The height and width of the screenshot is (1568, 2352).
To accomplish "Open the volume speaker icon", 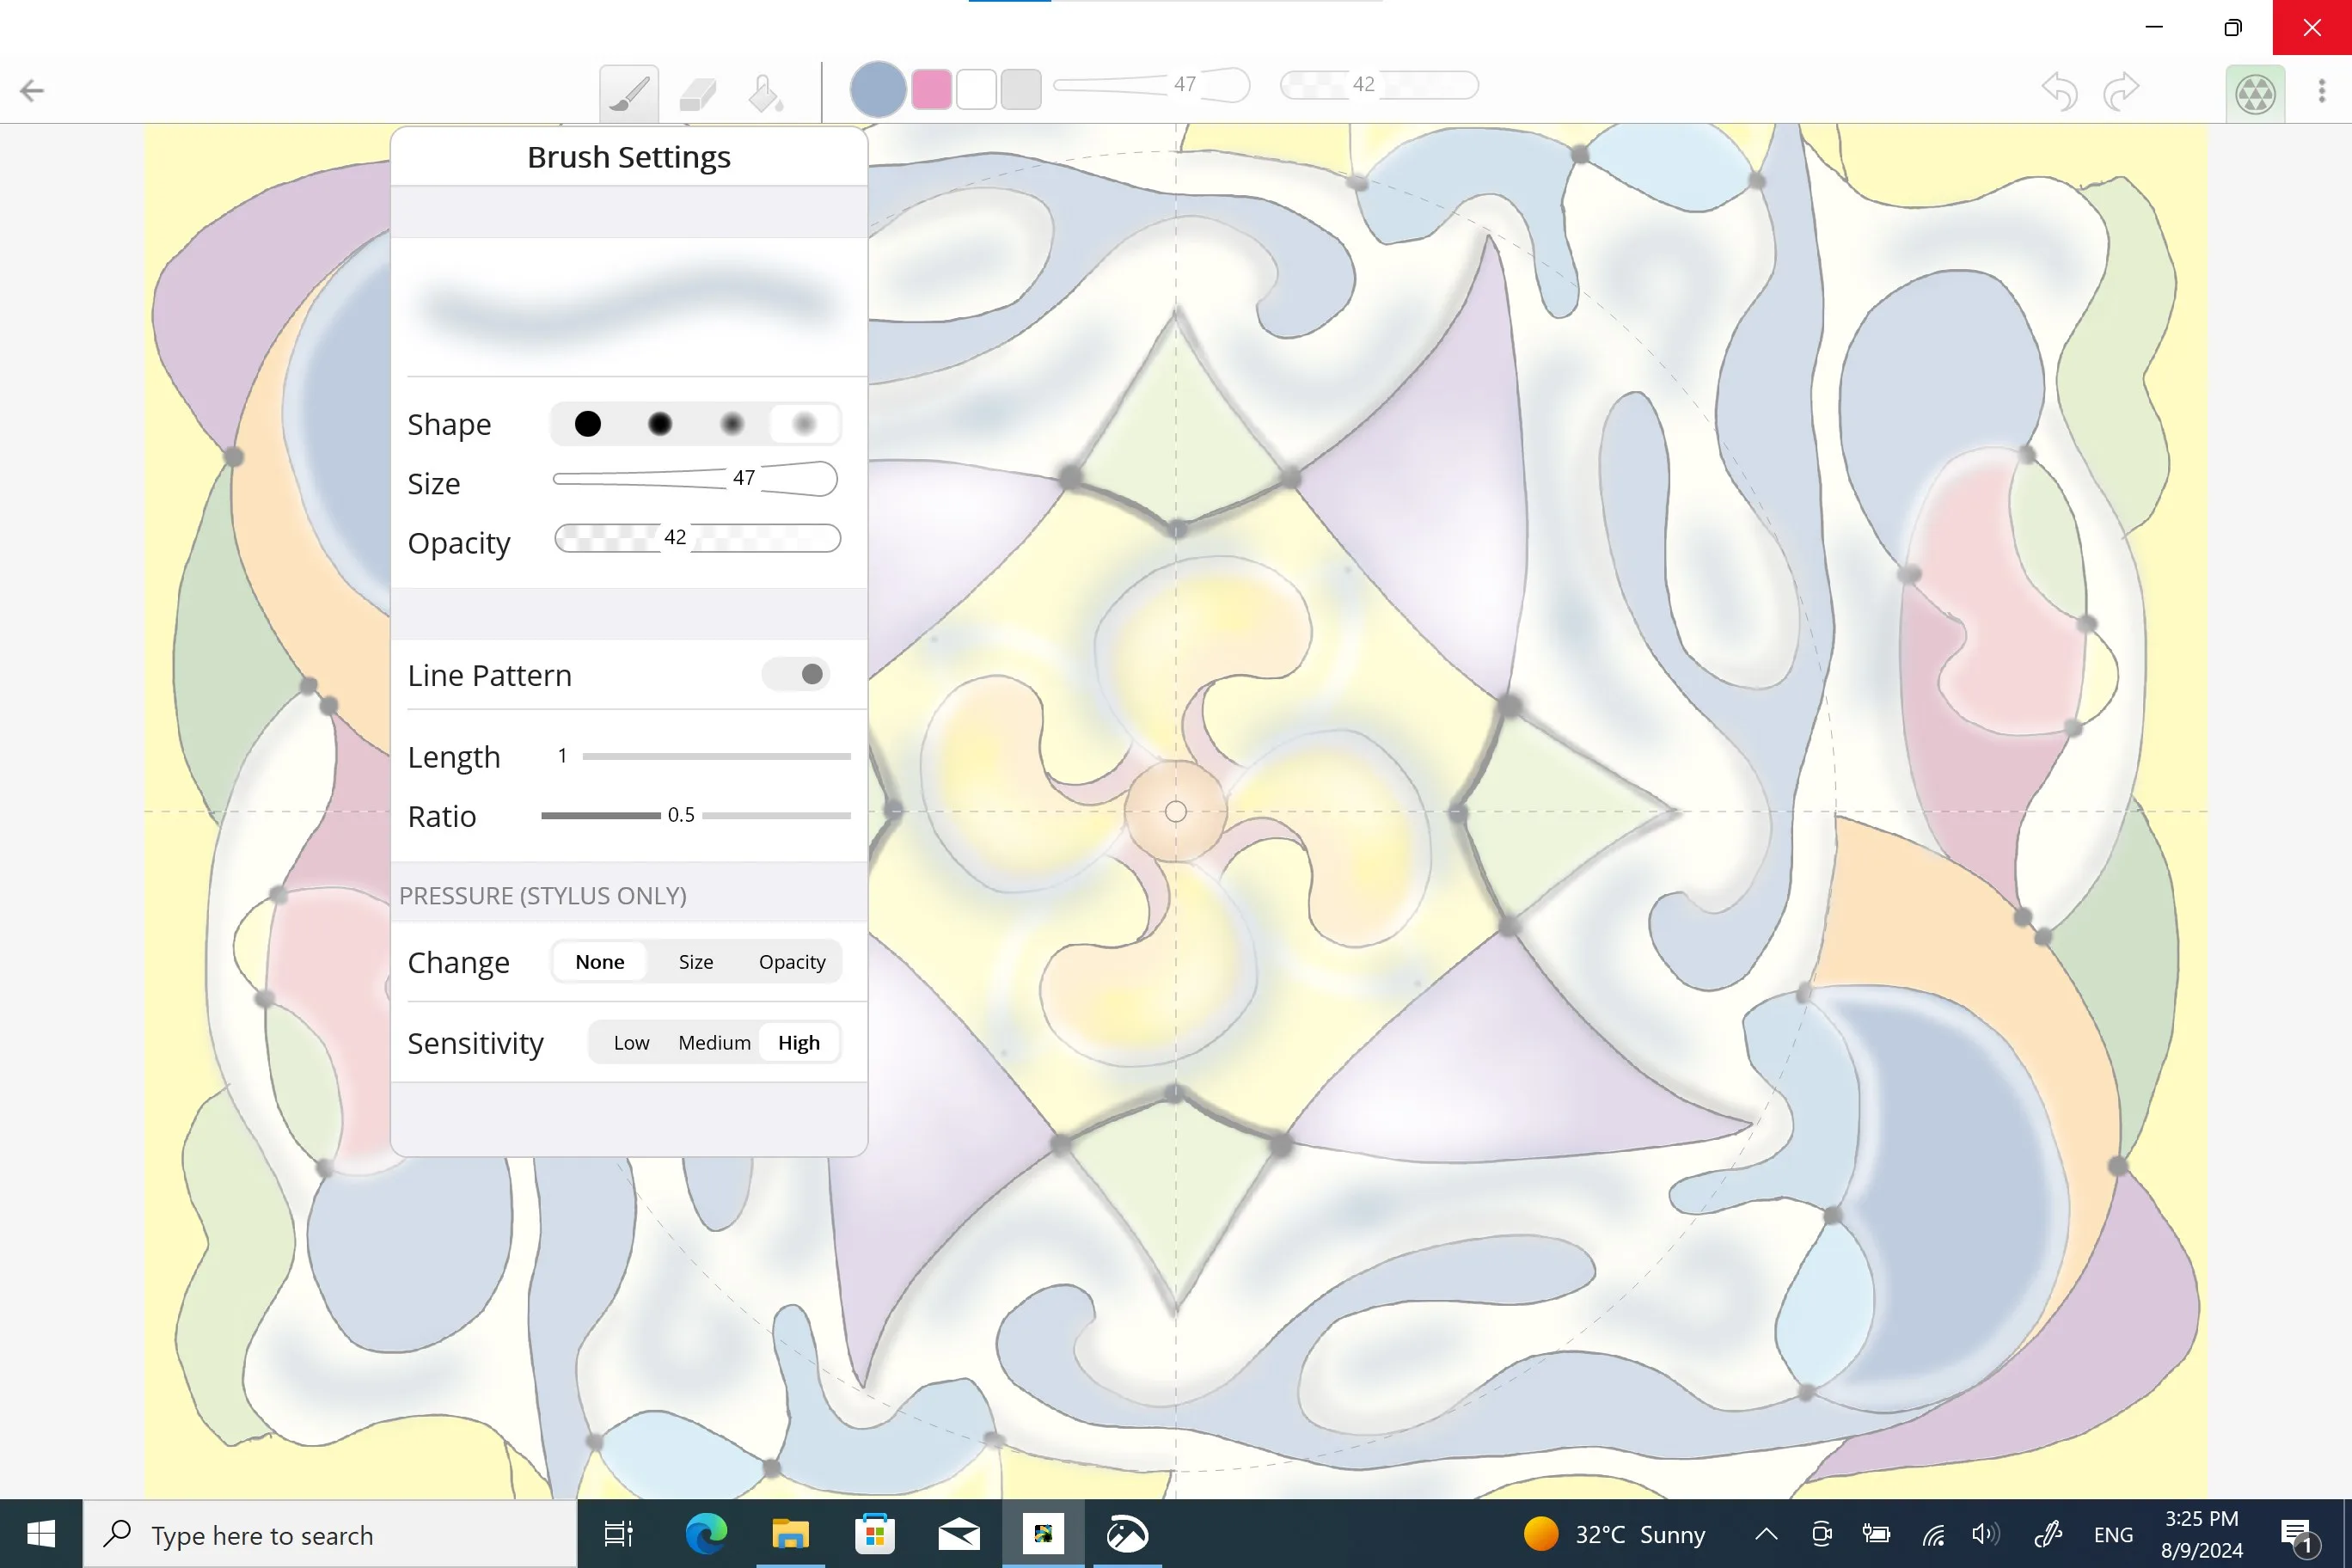I will pos(1986,1534).
